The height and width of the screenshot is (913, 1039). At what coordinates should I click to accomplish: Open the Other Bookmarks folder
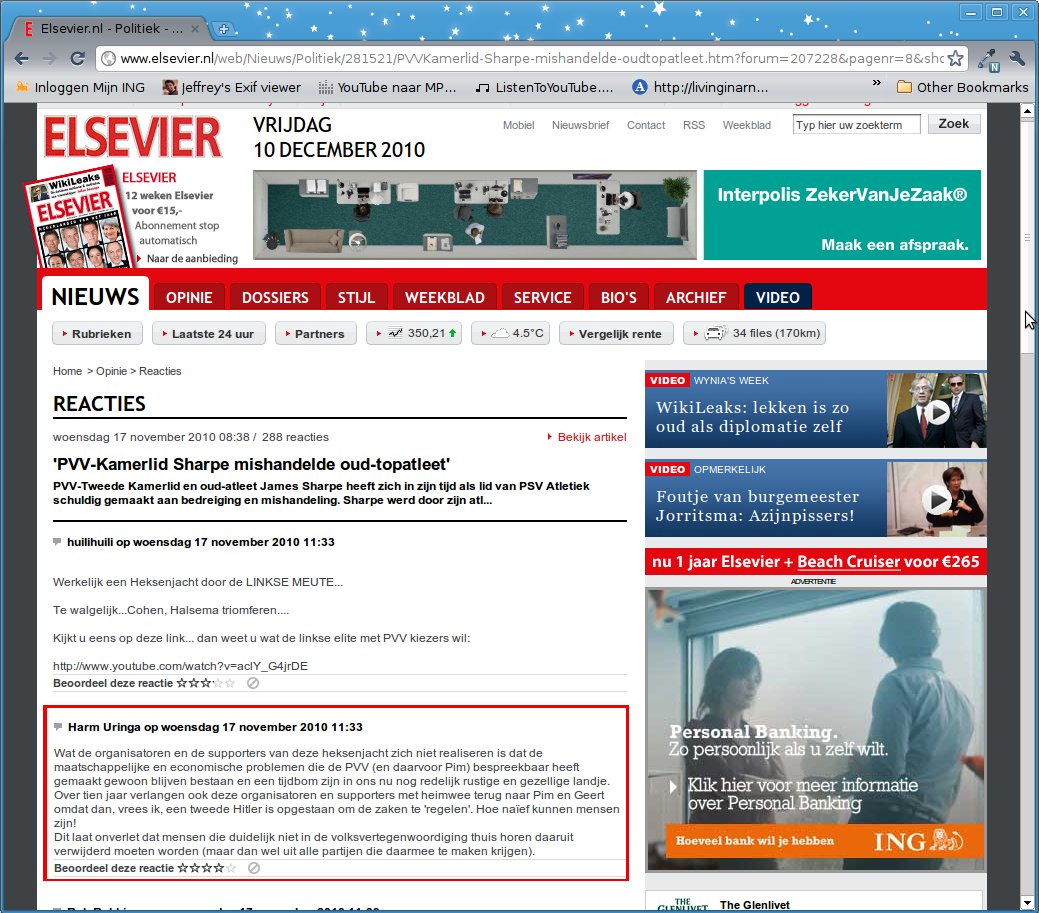[x=962, y=87]
